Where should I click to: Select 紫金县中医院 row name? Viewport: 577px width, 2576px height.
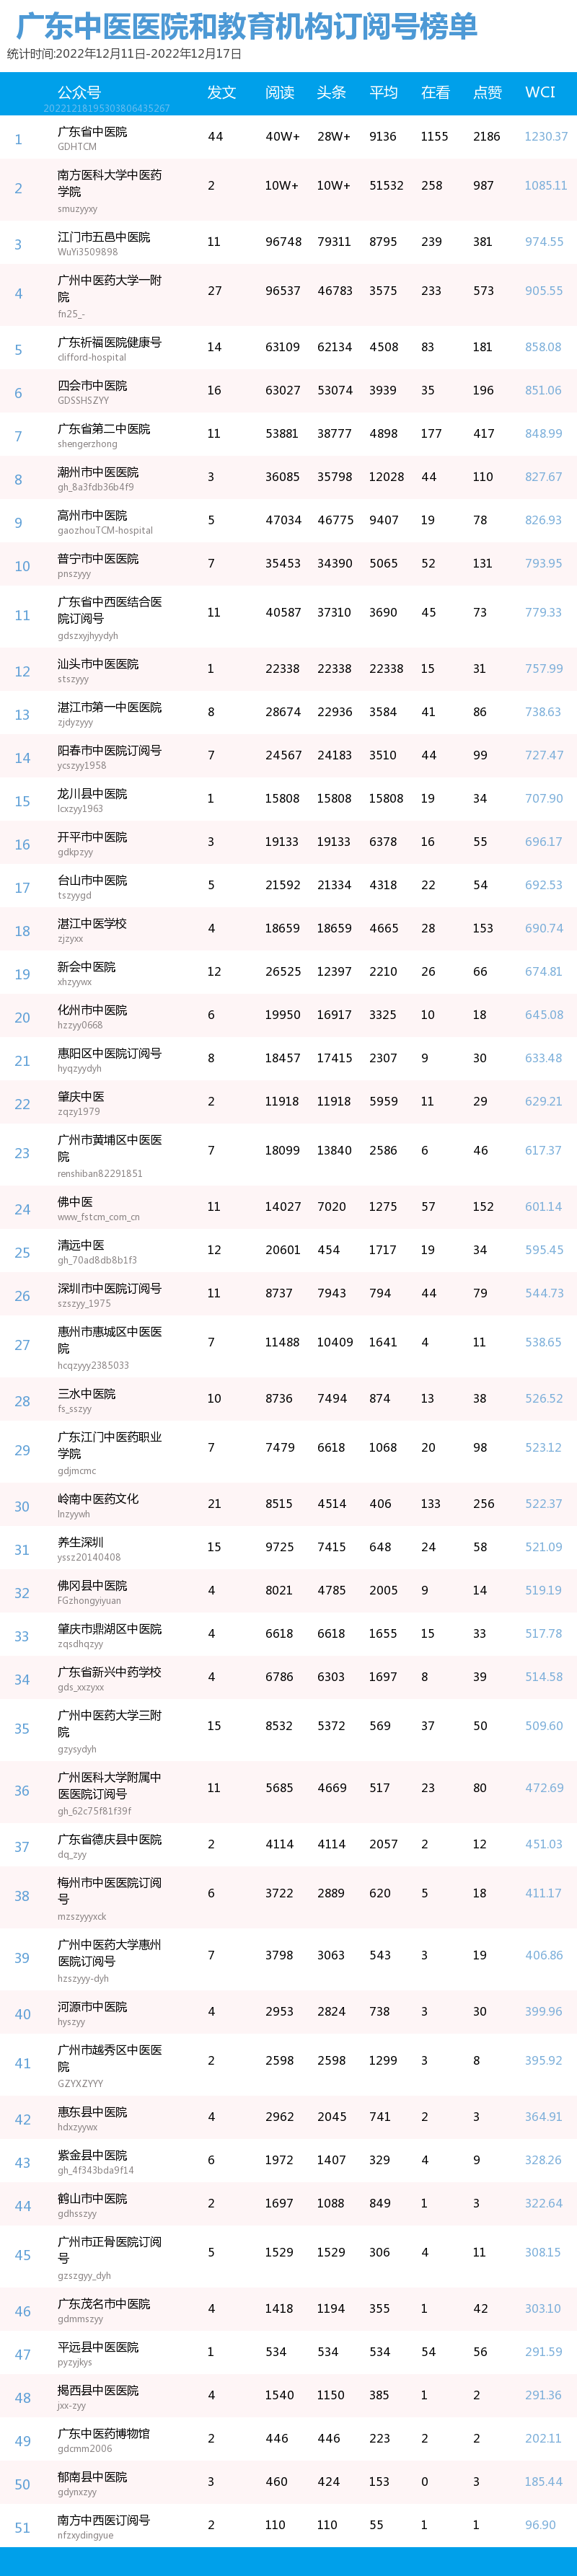(x=92, y=2155)
